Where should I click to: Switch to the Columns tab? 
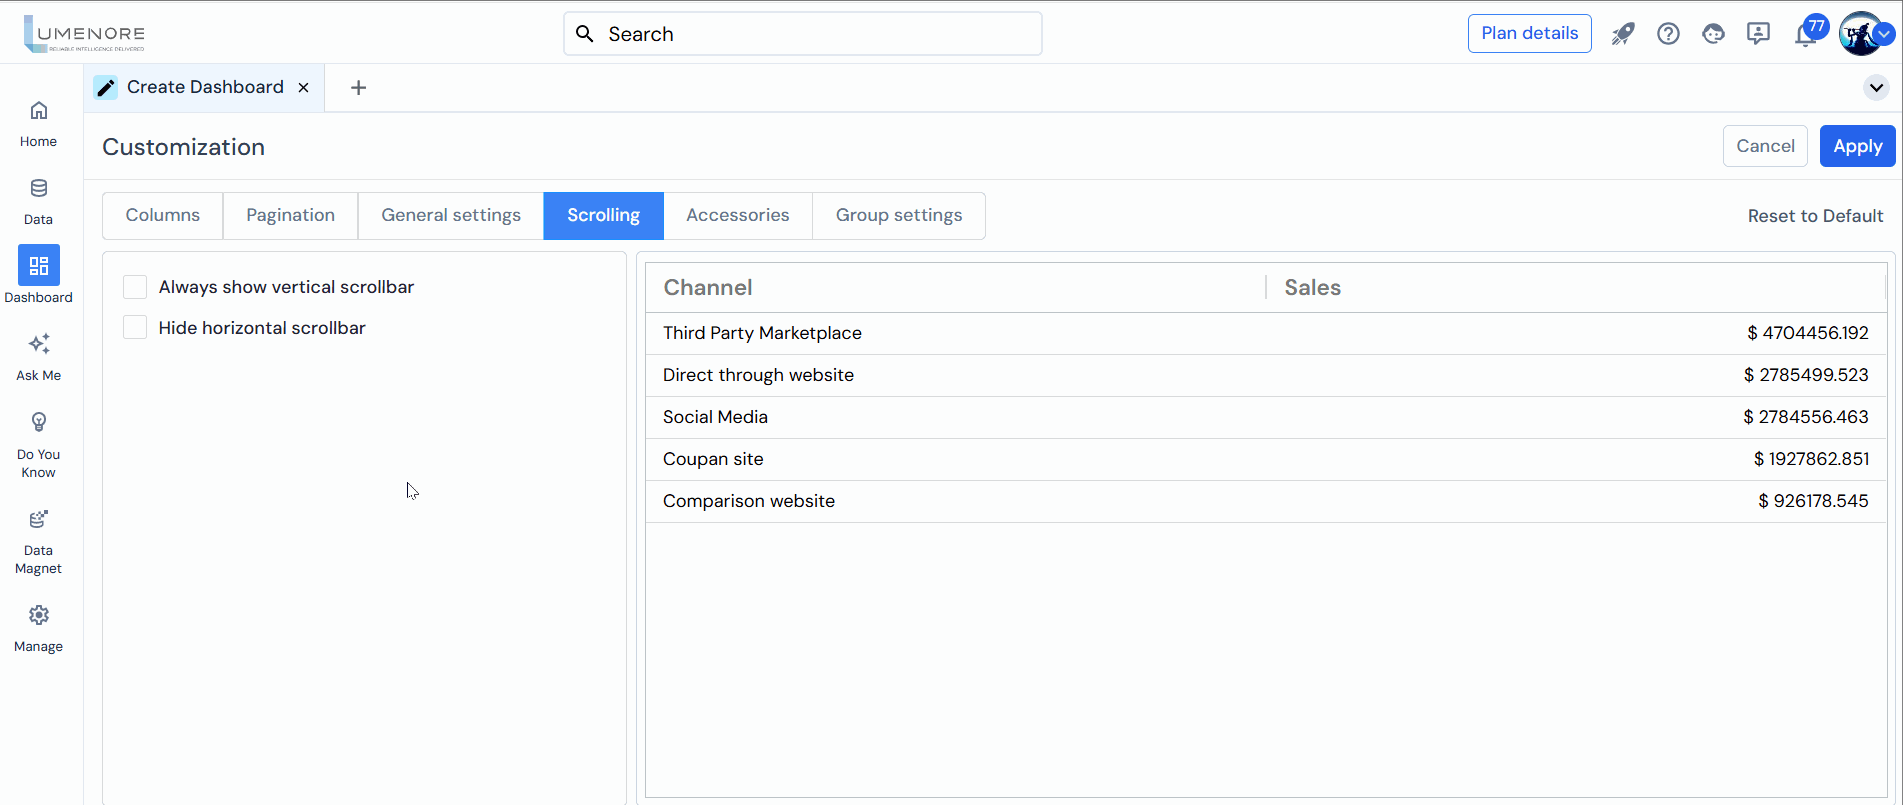[x=163, y=216]
